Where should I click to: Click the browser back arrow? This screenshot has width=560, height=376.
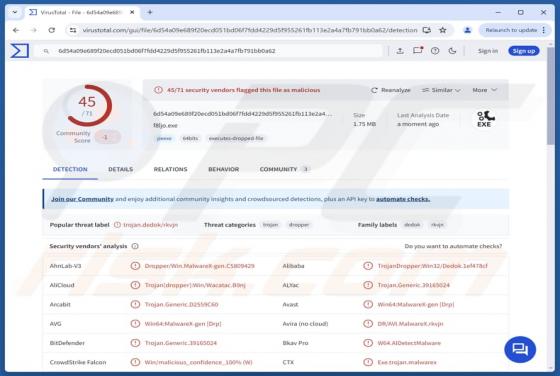[x=16, y=30]
